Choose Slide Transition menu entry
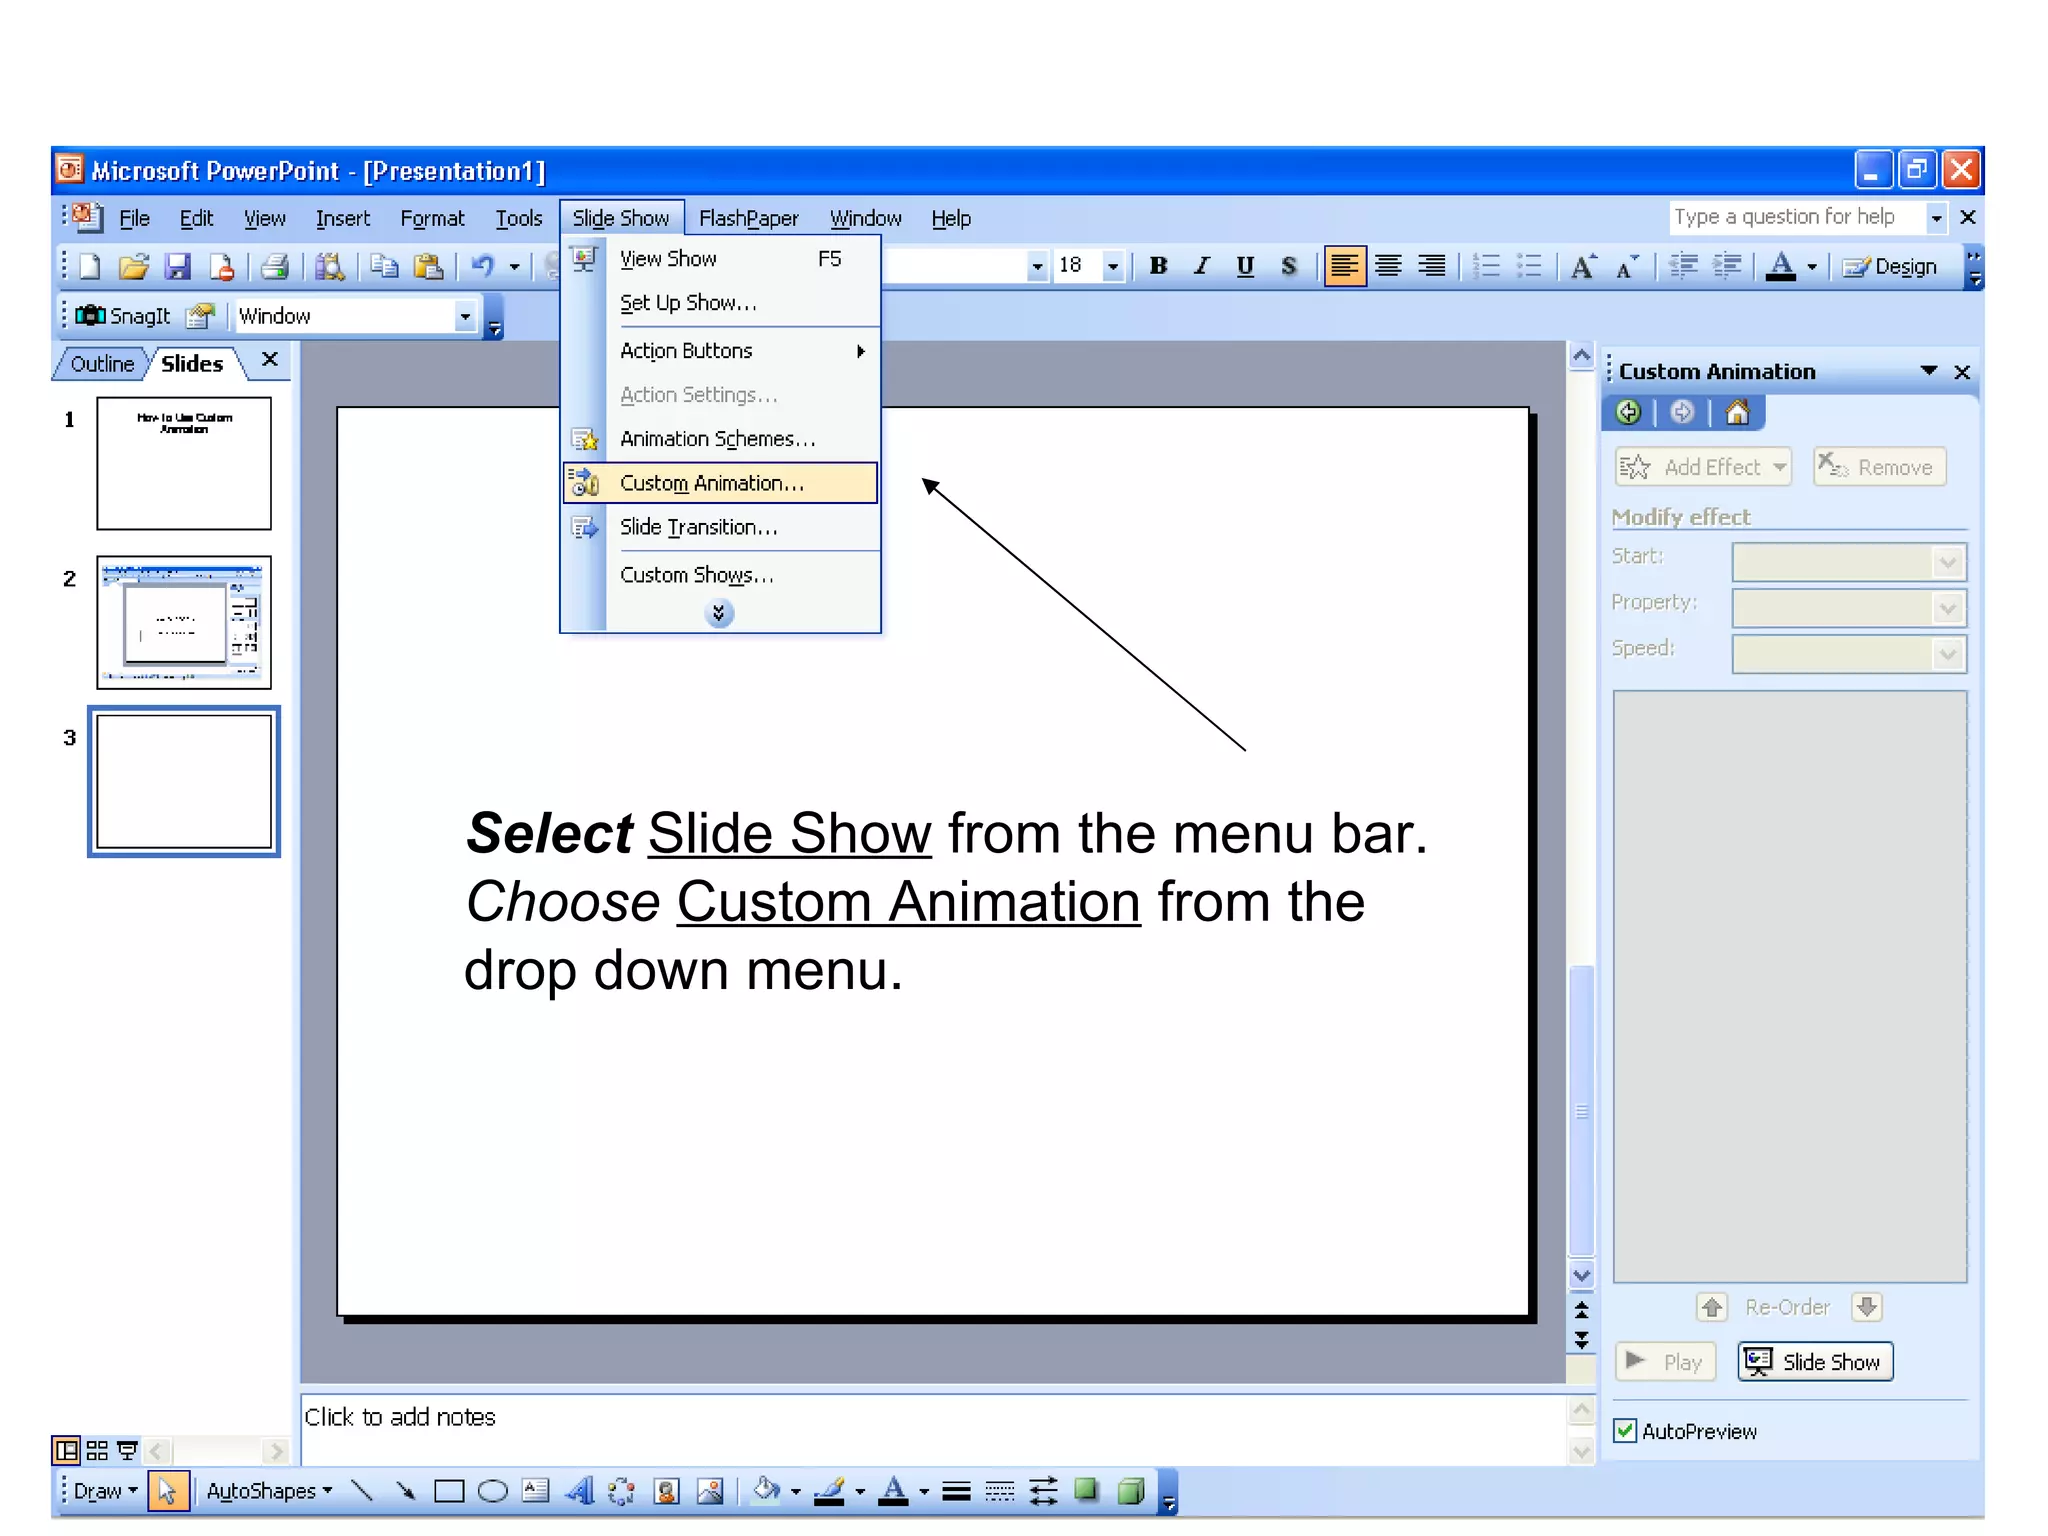This screenshot has width=2048, height=1536. pyautogui.click(x=720, y=527)
